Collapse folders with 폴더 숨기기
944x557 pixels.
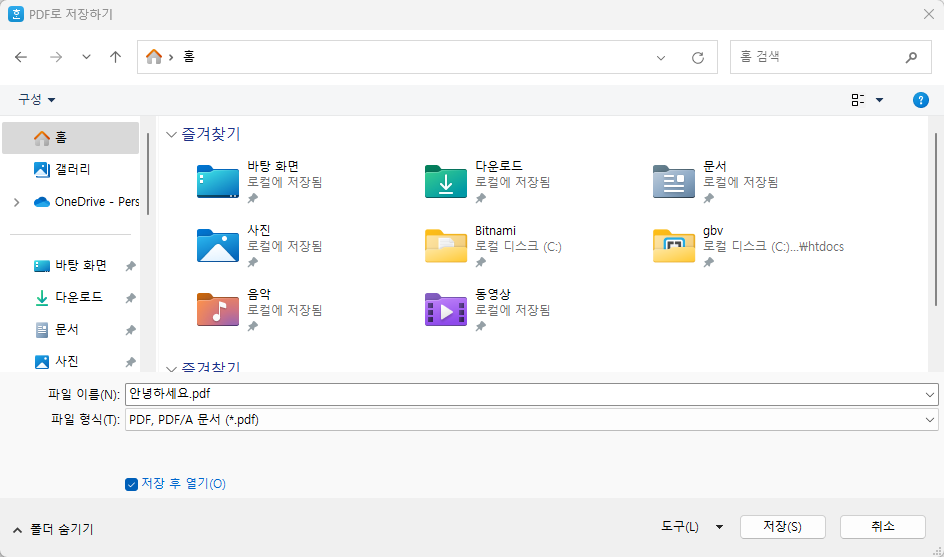click(x=53, y=529)
